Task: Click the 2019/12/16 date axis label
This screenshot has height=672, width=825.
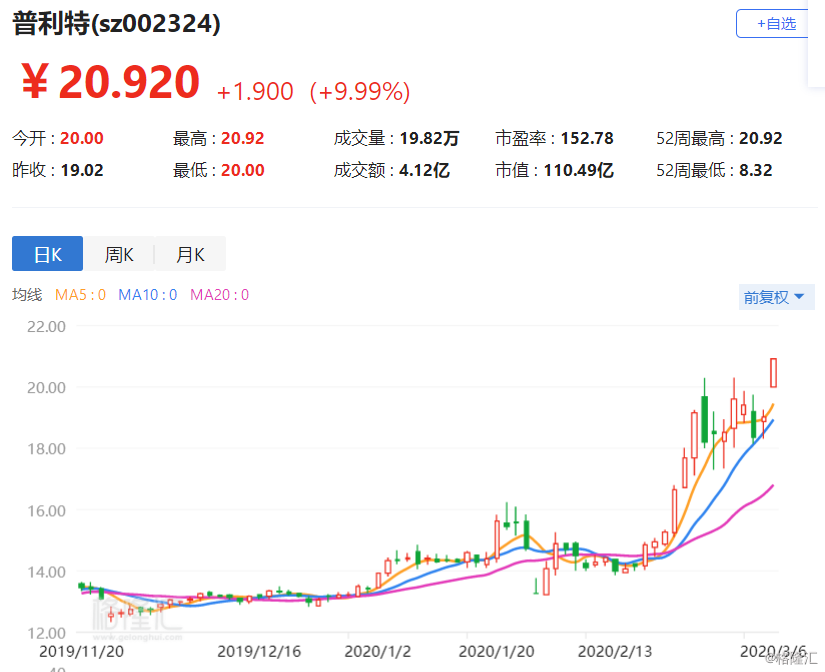Action: point(259,651)
